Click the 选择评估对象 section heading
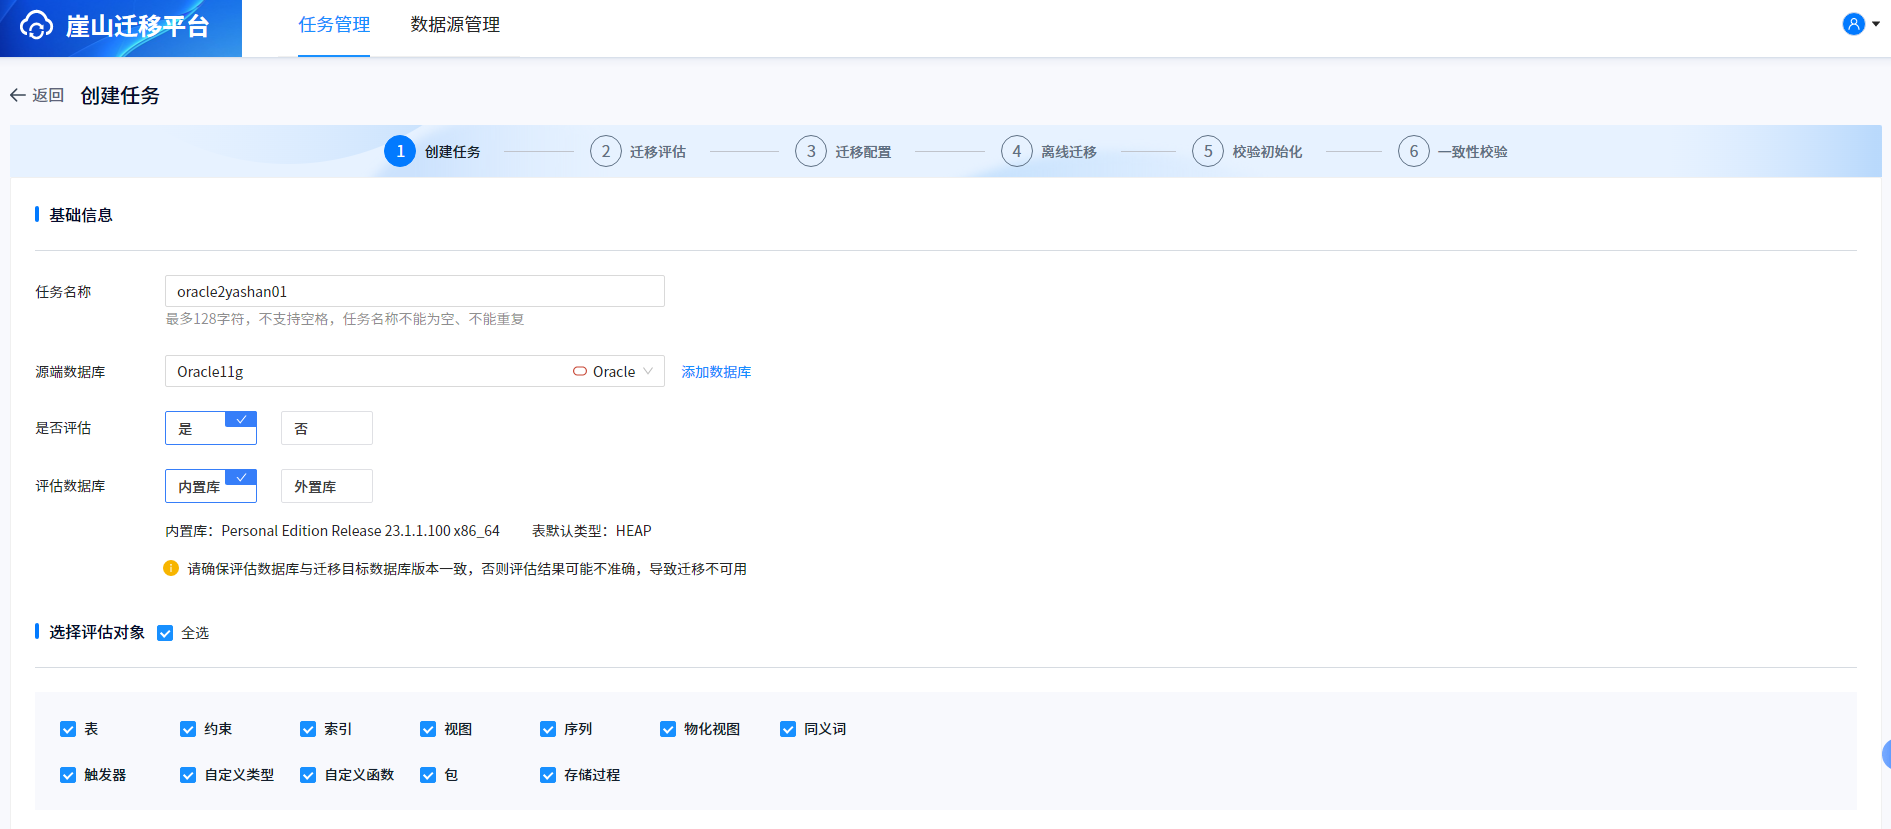 (x=97, y=632)
